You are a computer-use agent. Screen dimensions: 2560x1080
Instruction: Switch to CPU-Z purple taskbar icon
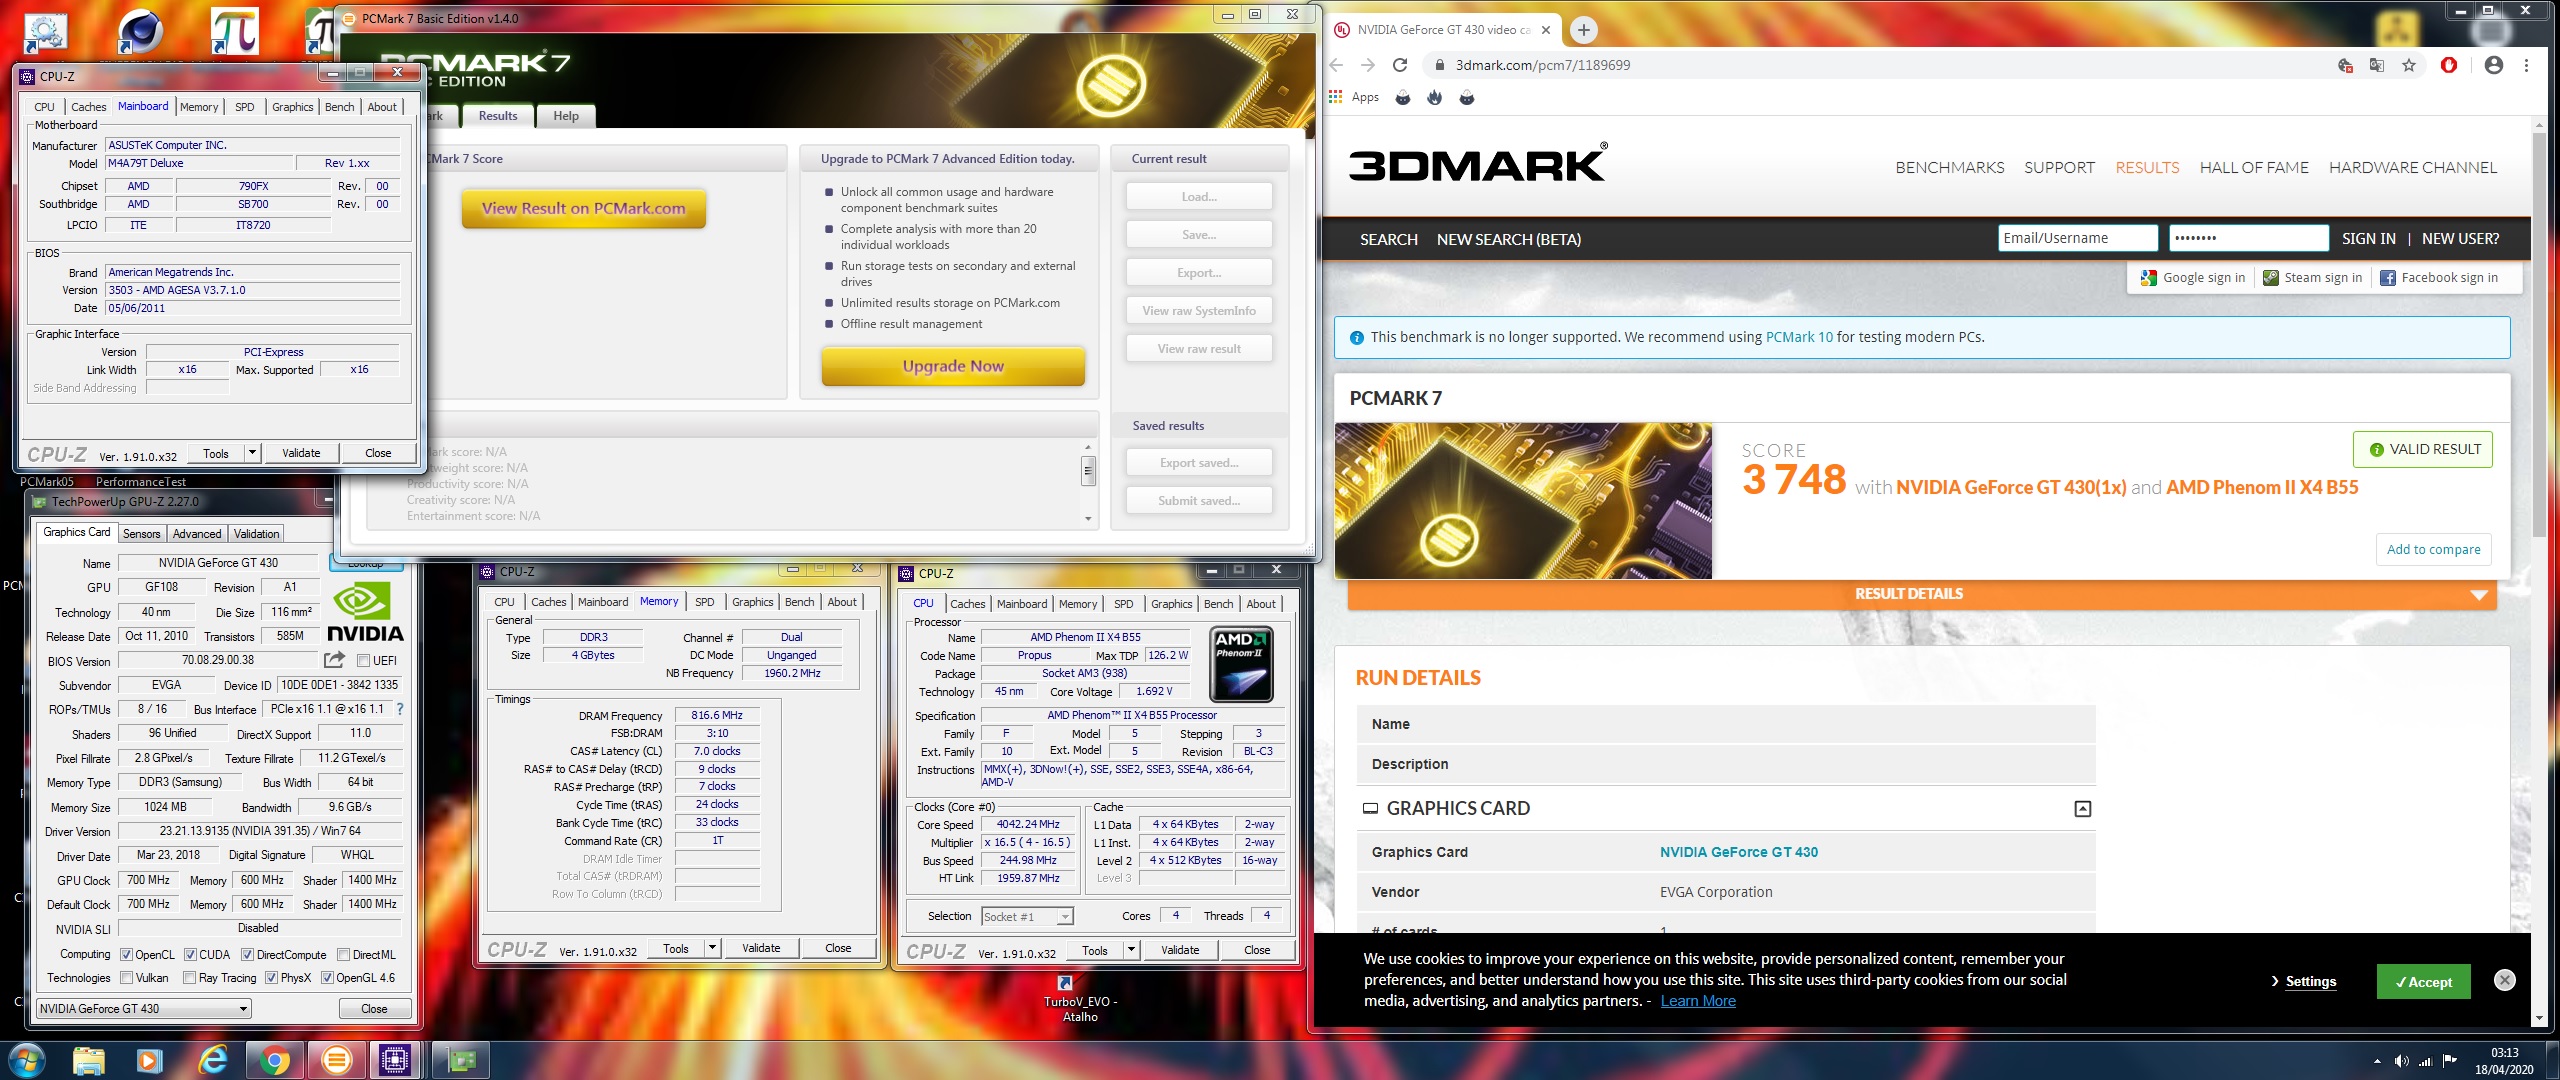tap(395, 1060)
